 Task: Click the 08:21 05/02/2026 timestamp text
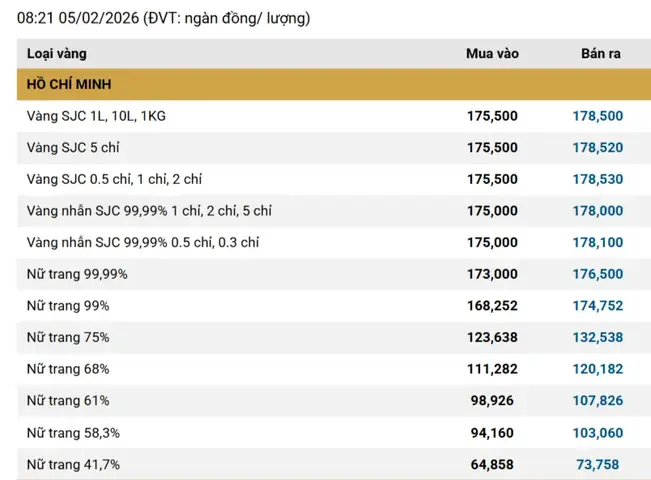tap(78, 18)
